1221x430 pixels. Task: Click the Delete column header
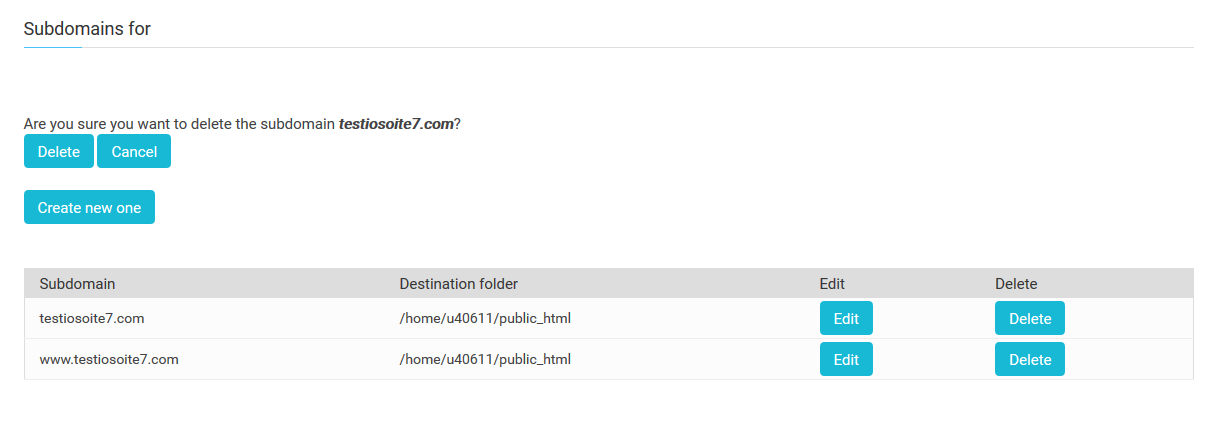point(1016,284)
